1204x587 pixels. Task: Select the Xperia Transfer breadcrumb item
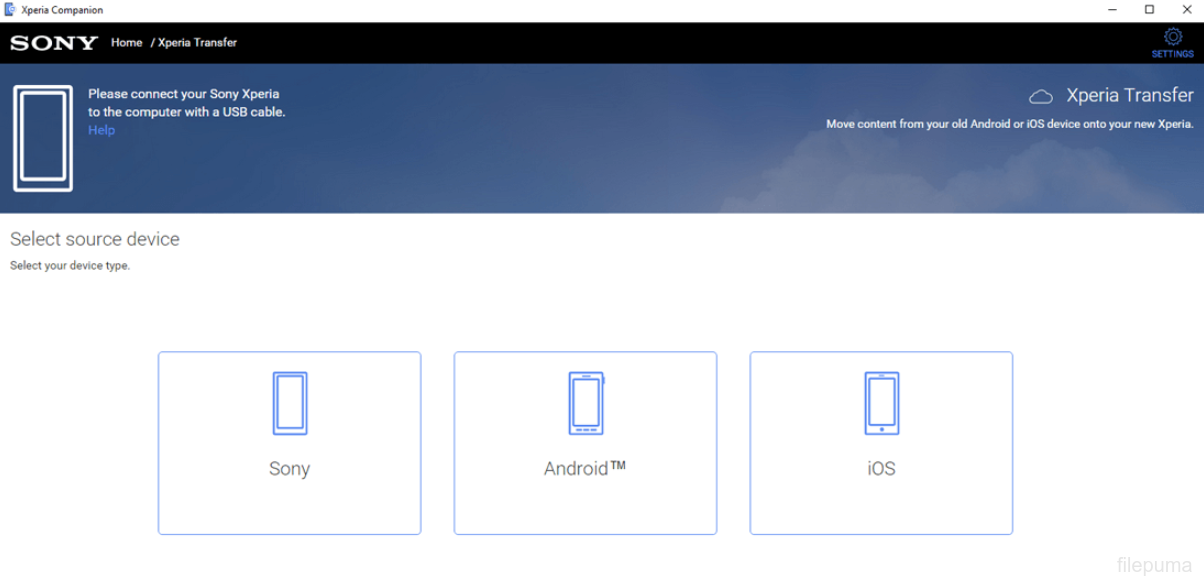(x=197, y=43)
